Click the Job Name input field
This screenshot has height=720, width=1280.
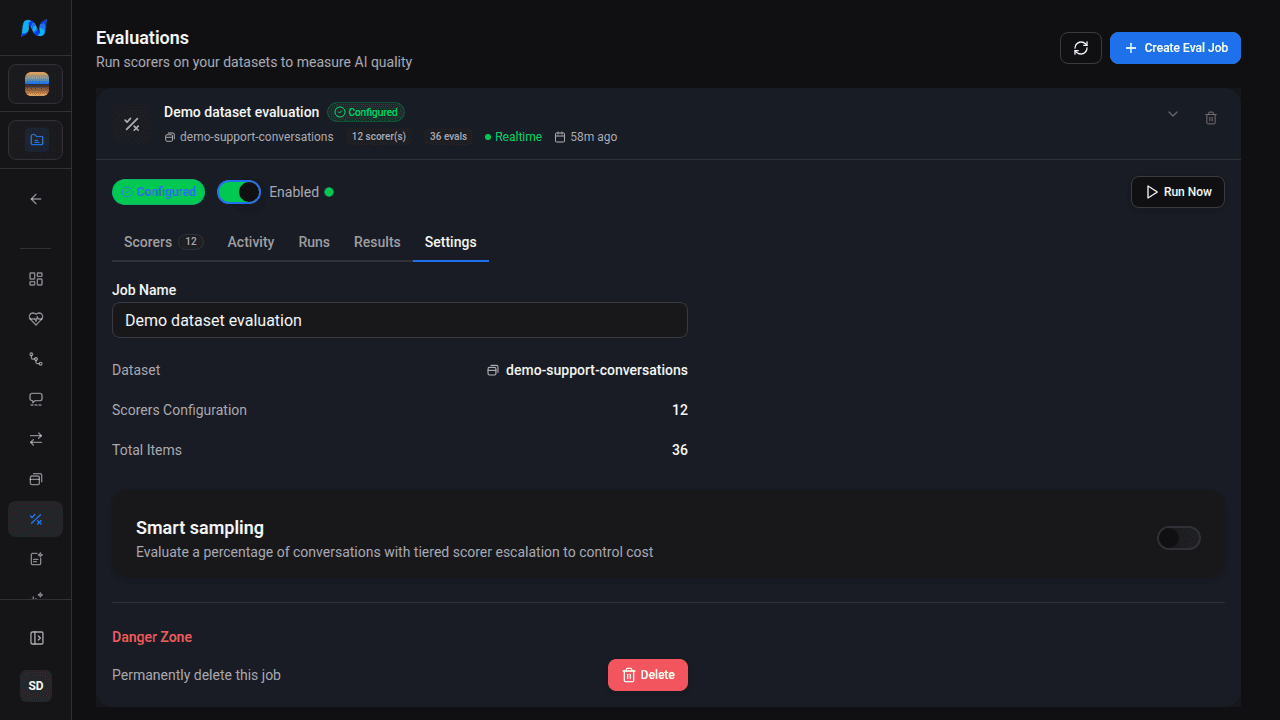click(400, 320)
